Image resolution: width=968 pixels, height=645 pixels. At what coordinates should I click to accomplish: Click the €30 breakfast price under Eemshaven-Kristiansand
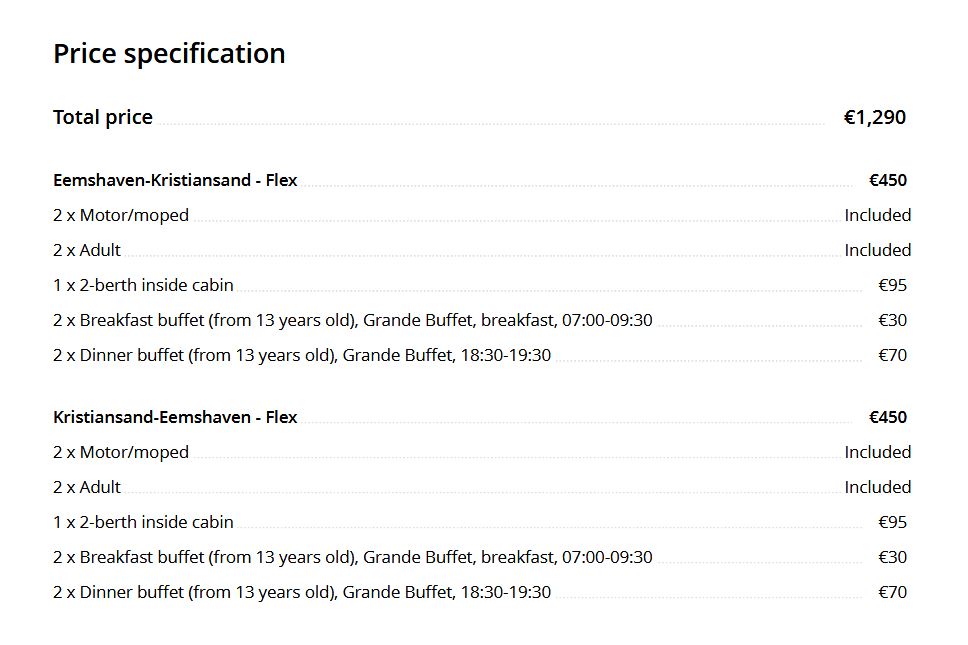(x=892, y=321)
